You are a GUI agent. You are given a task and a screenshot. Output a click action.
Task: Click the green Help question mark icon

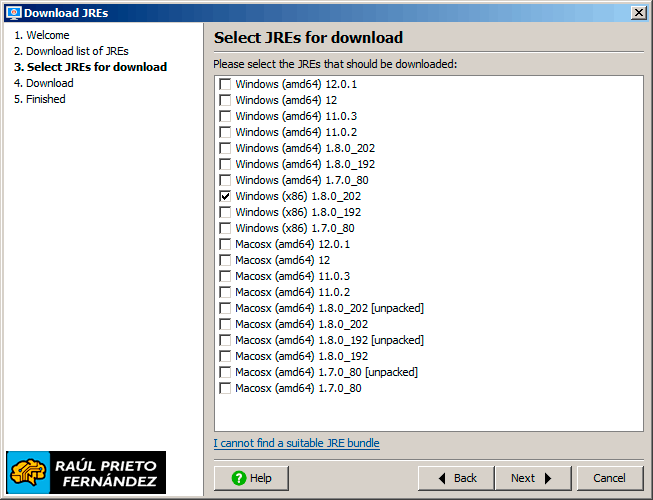point(238,478)
